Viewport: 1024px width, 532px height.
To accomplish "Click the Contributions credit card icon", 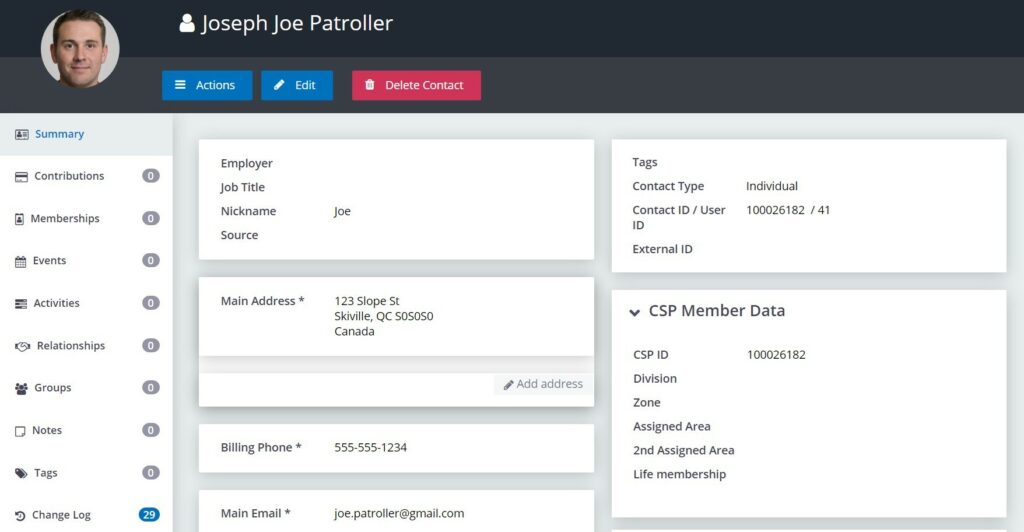I will 21,177.
